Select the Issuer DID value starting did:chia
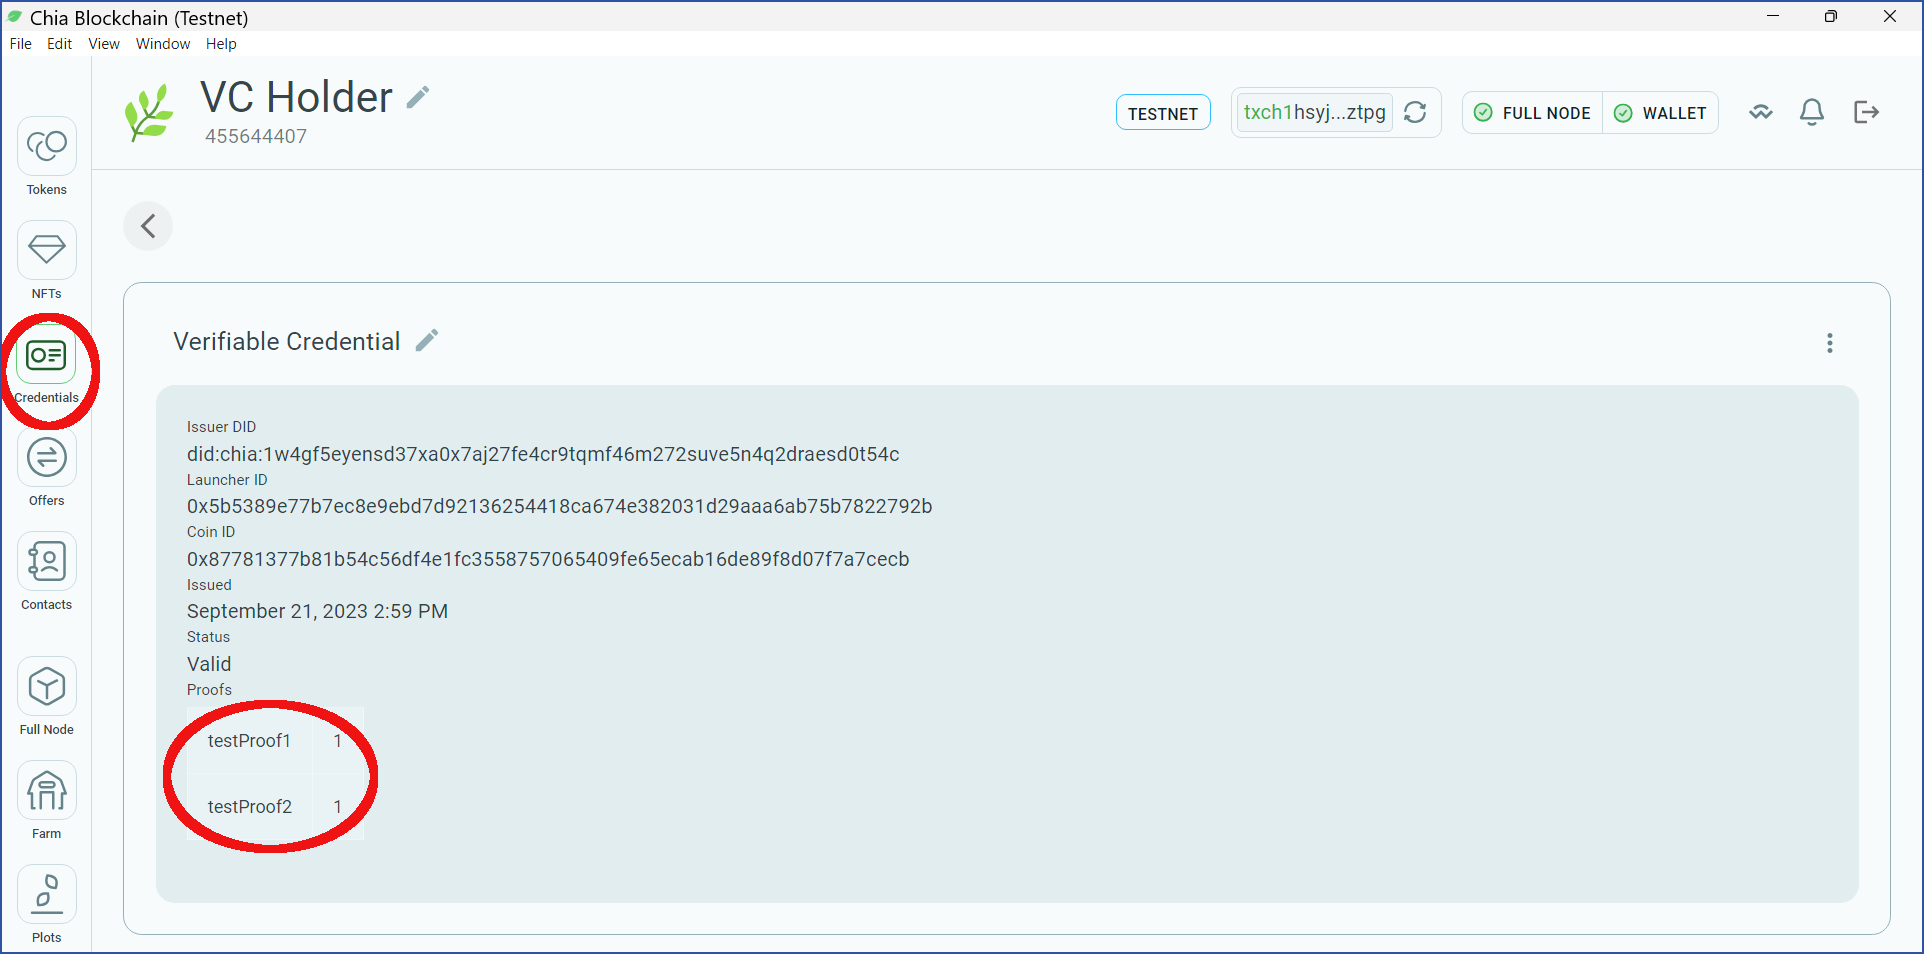The width and height of the screenshot is (1924, 954). click(x=543, y=454)
